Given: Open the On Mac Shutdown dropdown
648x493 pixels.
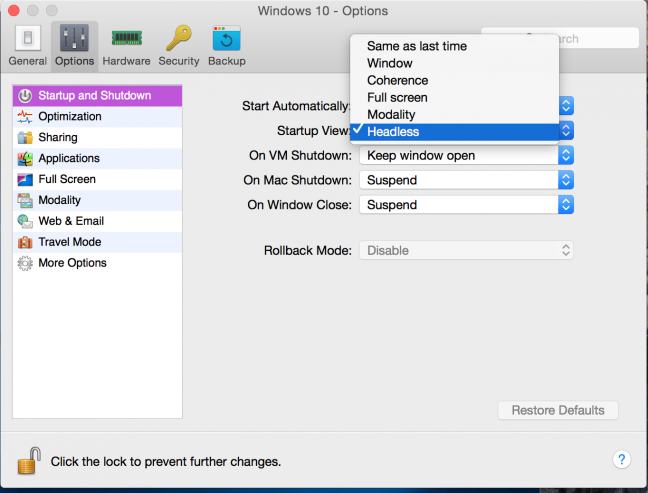Looking at the screenshot, I should [466, 180].
